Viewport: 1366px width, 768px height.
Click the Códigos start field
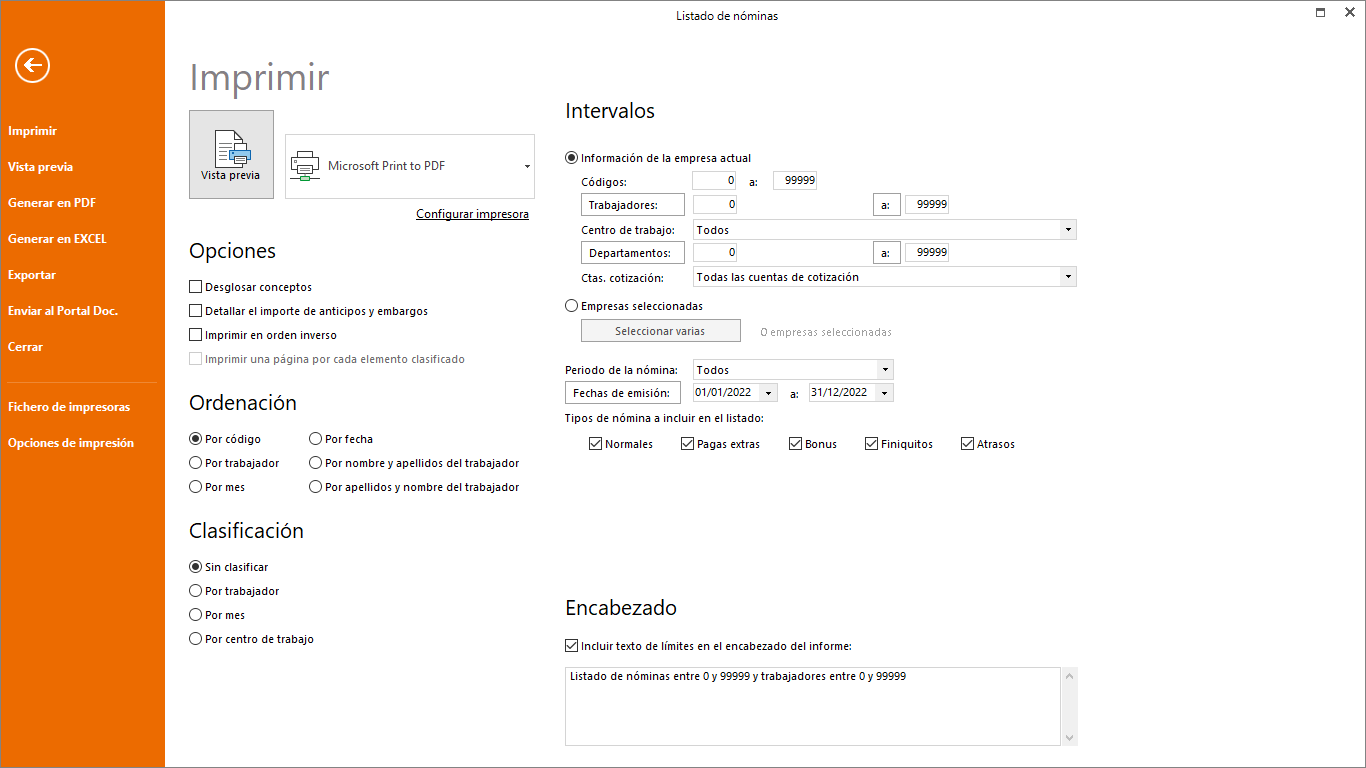pos(715,181)
